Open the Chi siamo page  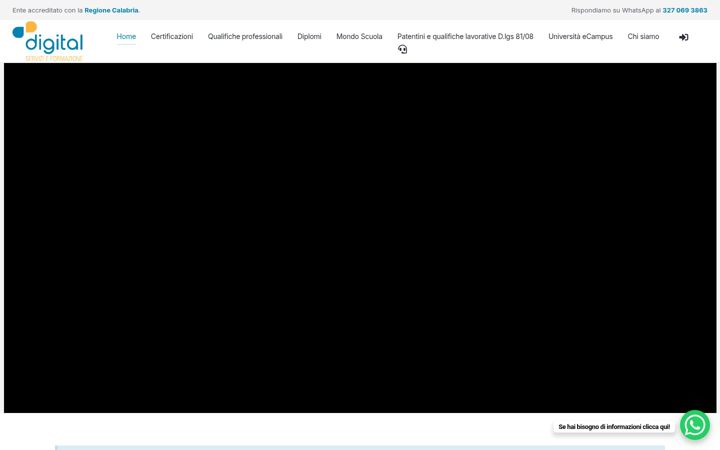click(643, 36)
